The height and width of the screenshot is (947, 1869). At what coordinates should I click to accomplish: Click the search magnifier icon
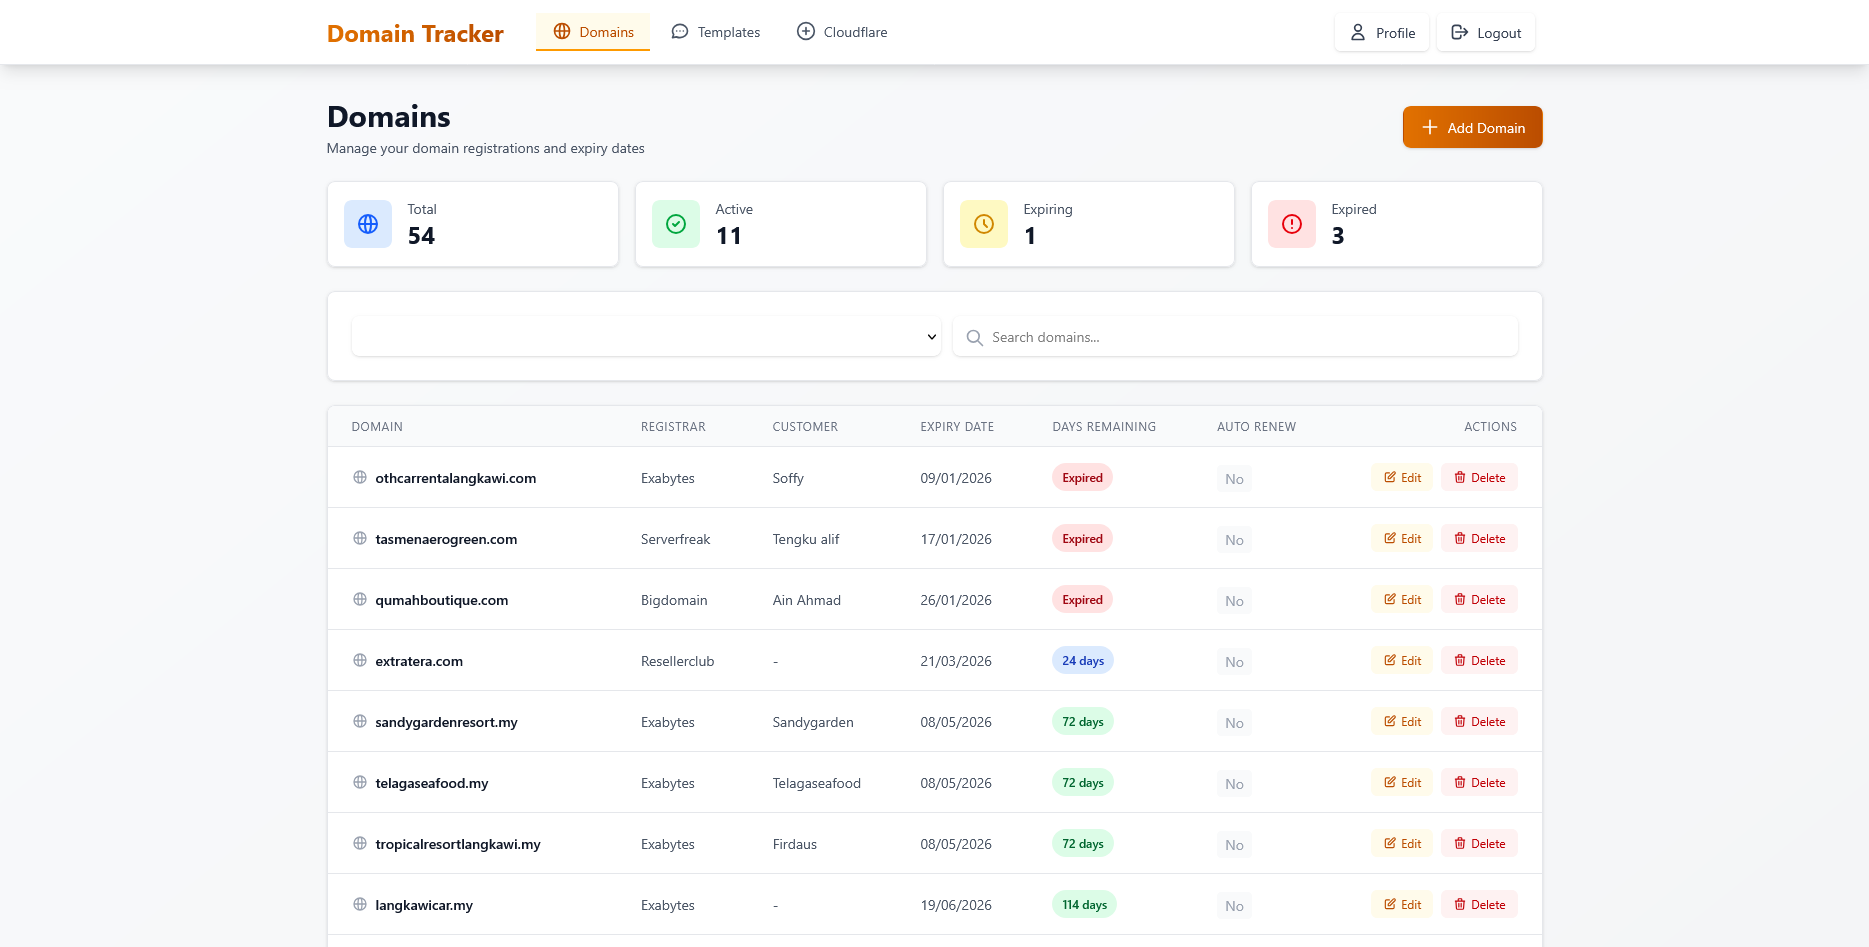(975, 337)
